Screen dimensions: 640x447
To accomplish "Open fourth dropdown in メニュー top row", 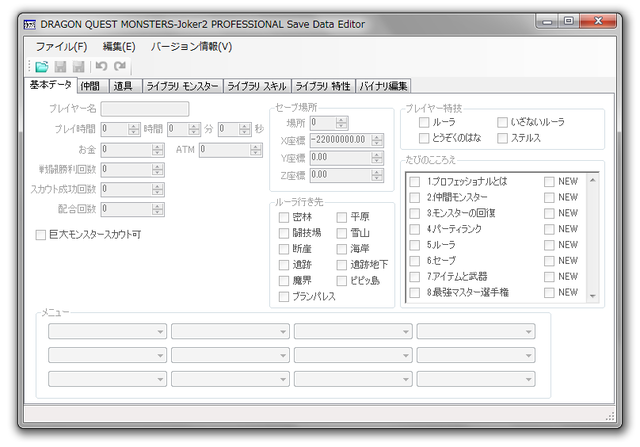I will coord(476,331).
